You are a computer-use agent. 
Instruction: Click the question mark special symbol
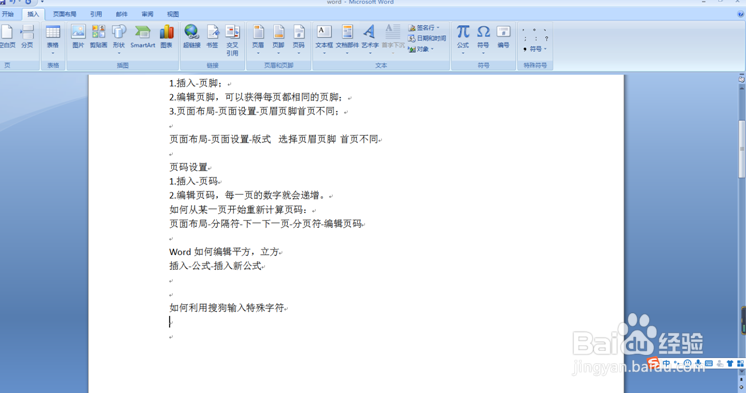pos(546,39)
